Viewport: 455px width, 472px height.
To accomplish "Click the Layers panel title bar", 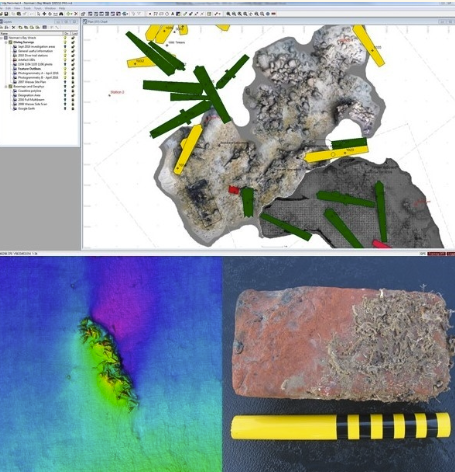I will pos(40,22).
